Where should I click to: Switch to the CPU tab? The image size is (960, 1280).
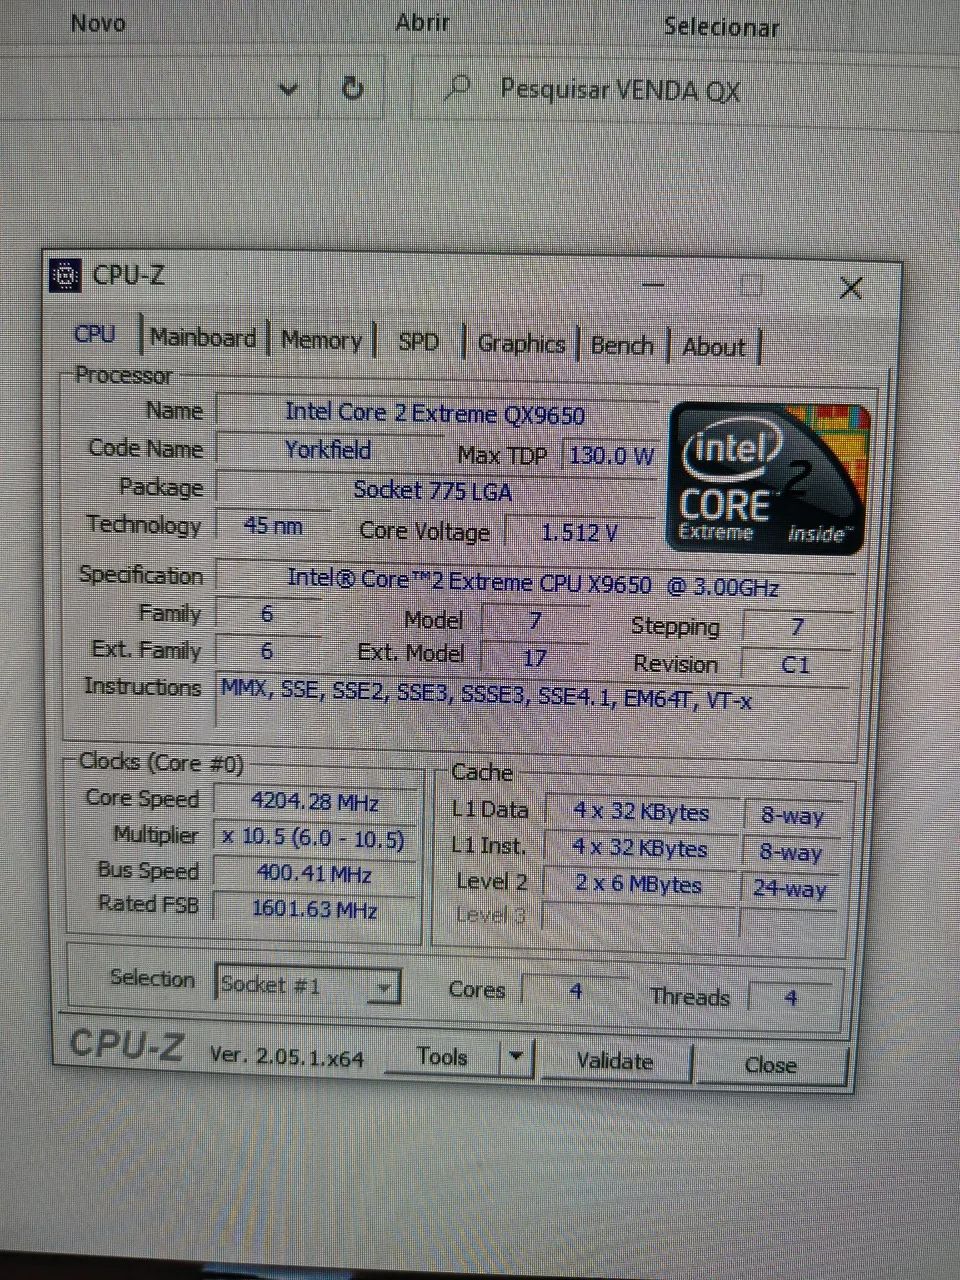tap(95, 334)
